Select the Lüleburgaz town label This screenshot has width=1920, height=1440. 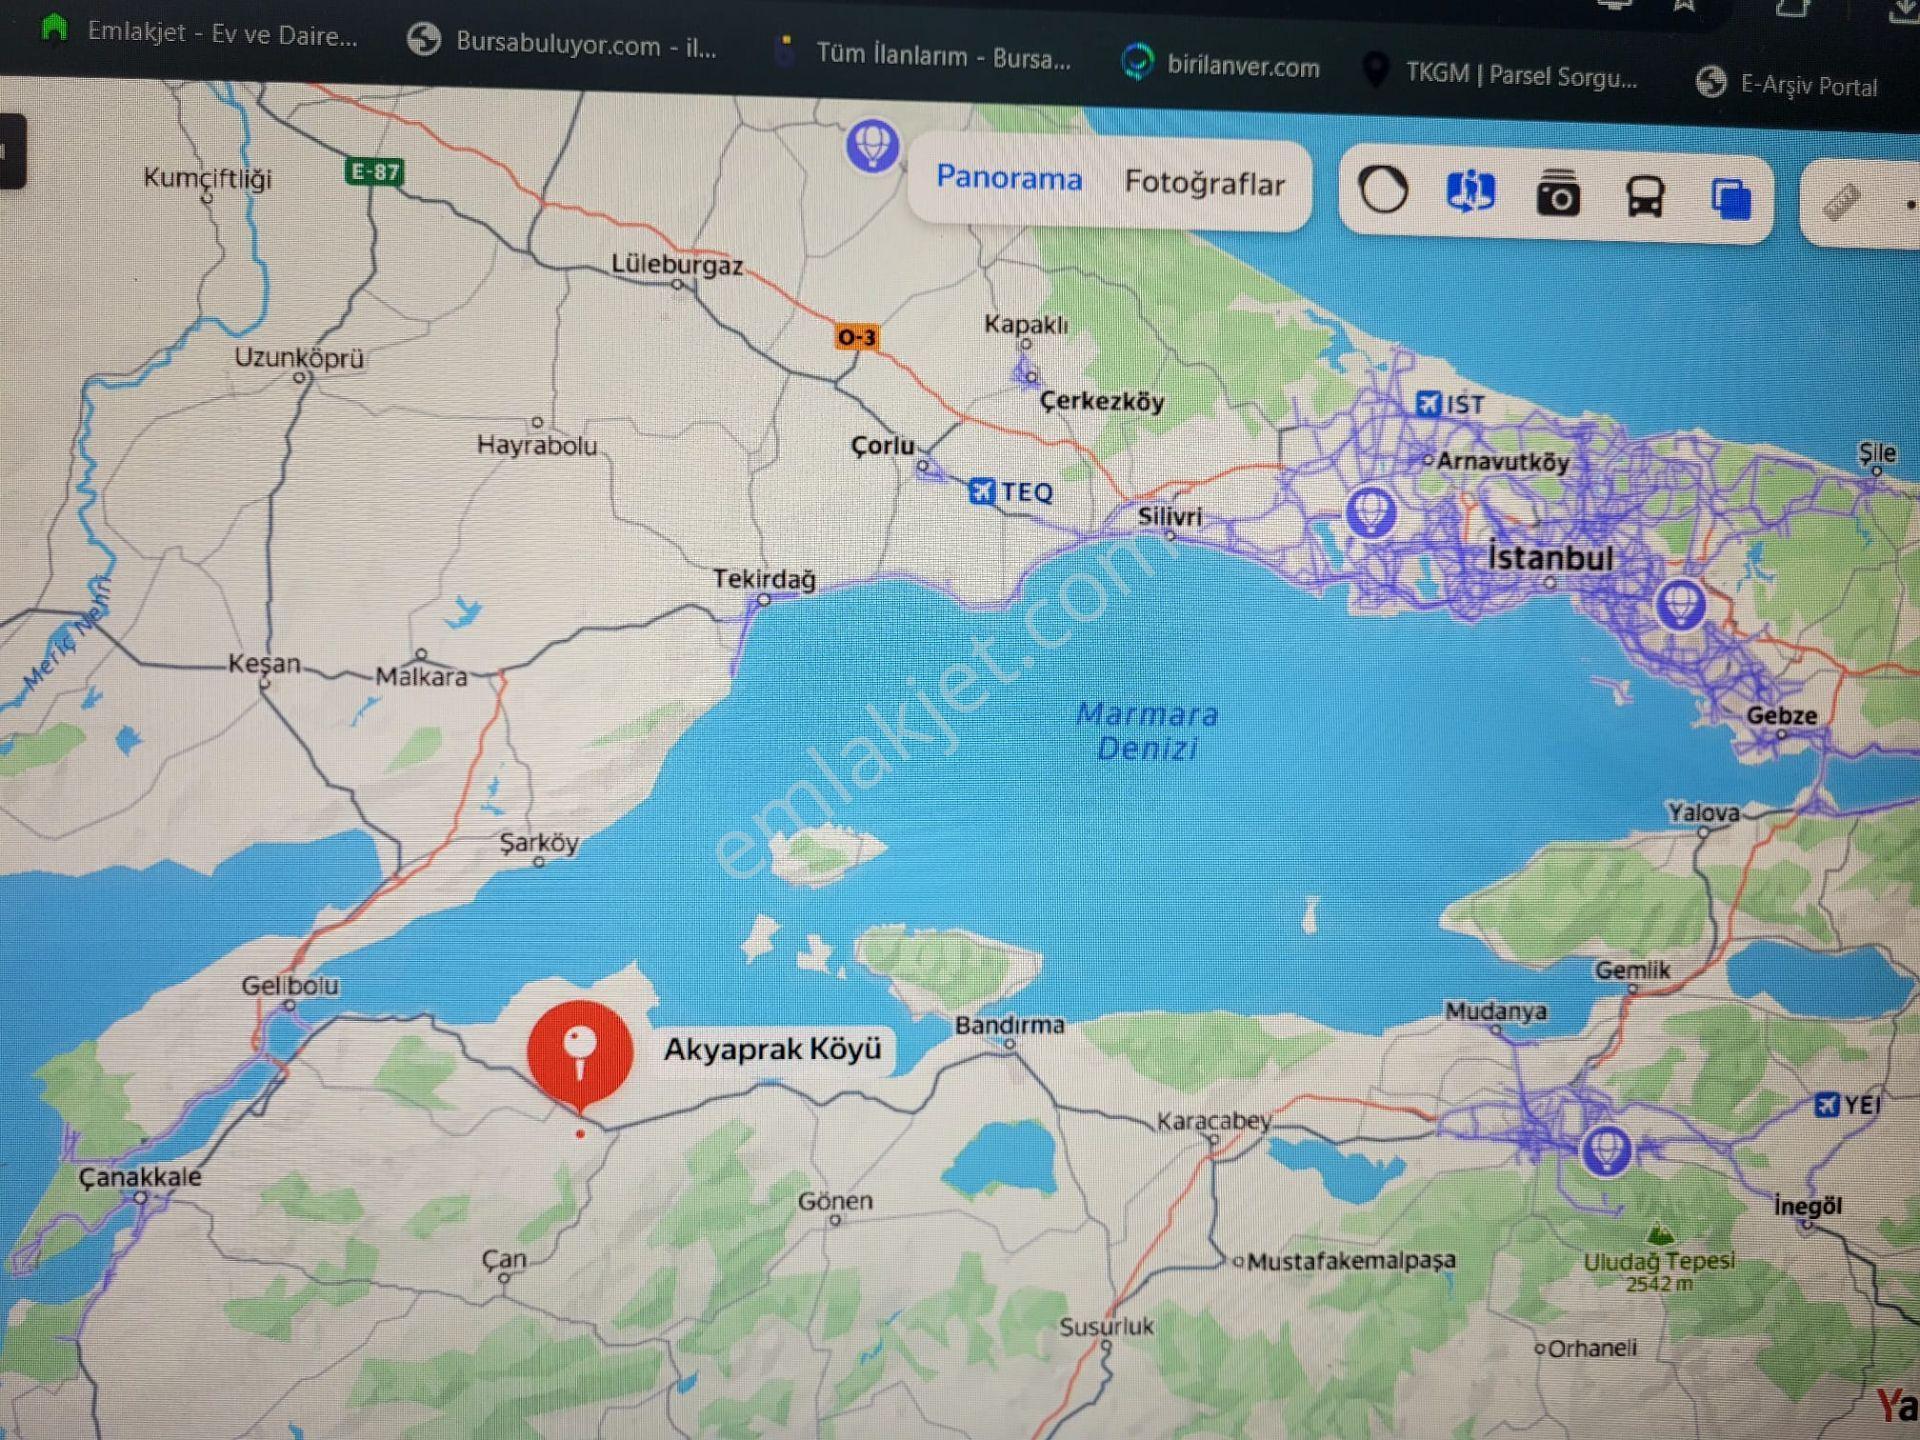677,265
